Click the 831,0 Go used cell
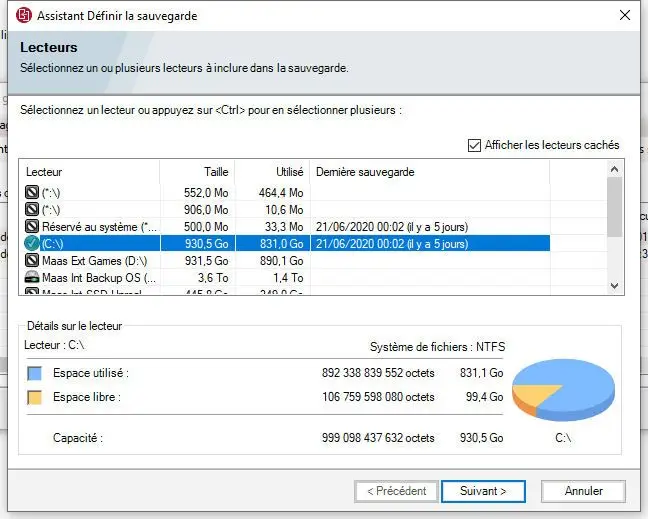This screenshot has width=648, height=519. (x=281, y=244)
